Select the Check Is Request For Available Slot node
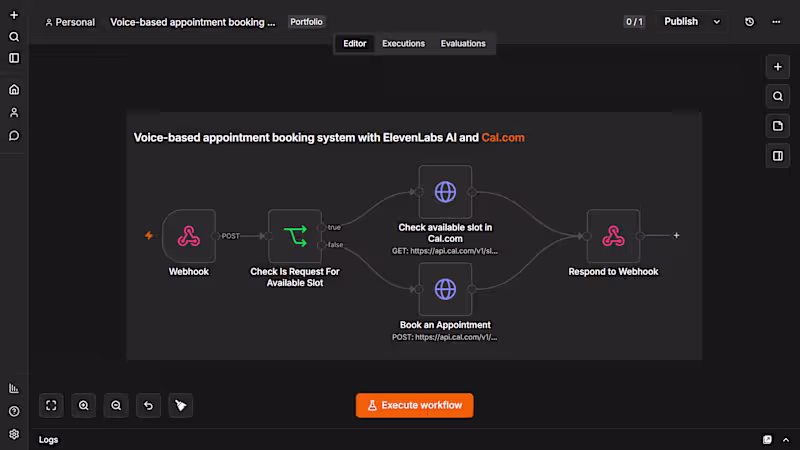 (x=295, y=236)
